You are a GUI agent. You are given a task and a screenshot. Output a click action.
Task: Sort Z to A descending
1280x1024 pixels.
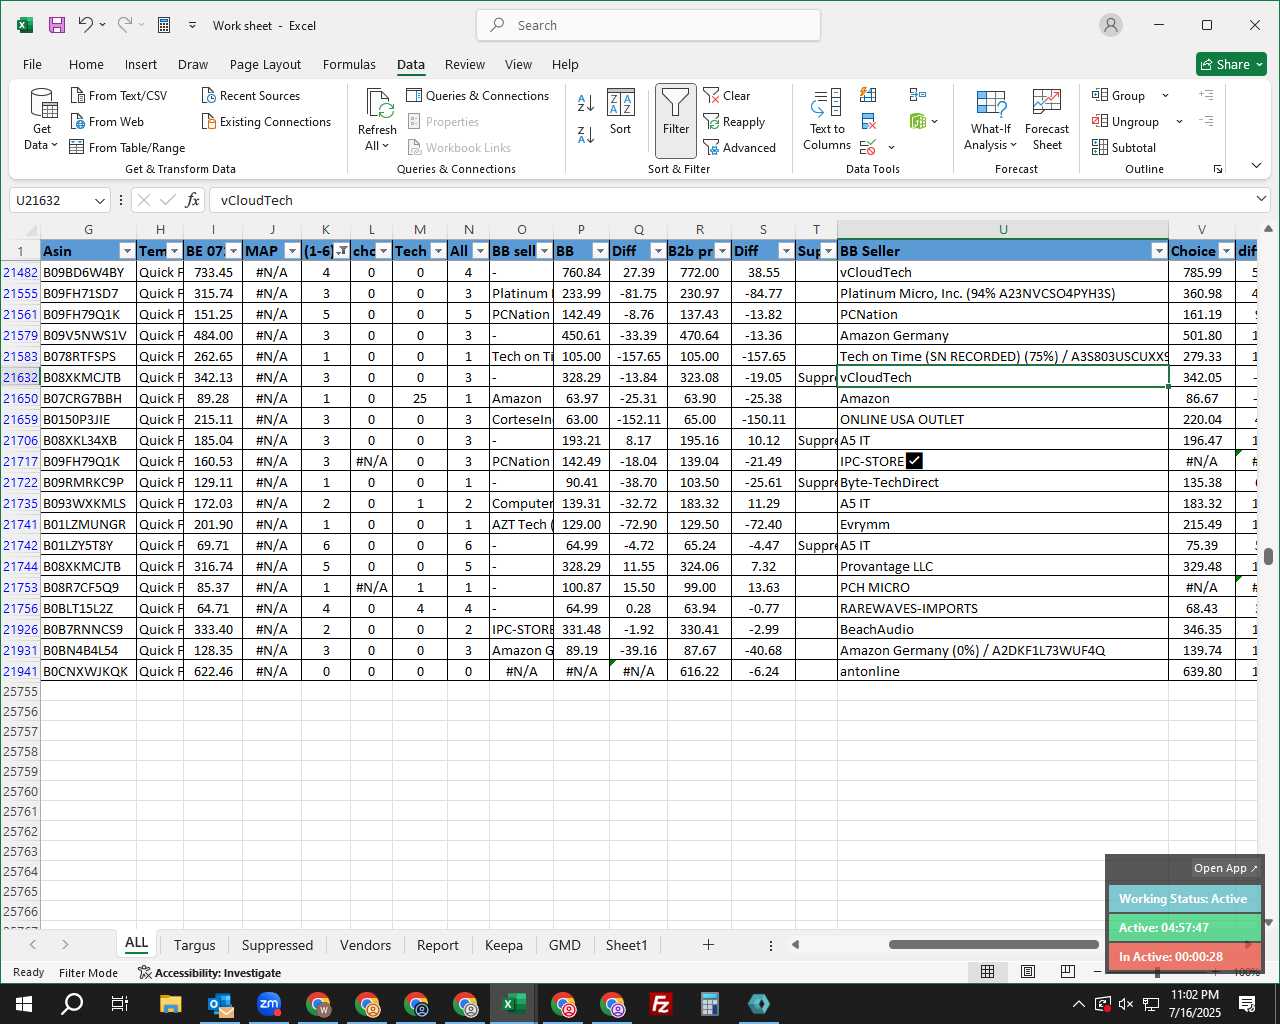point(586,133)
